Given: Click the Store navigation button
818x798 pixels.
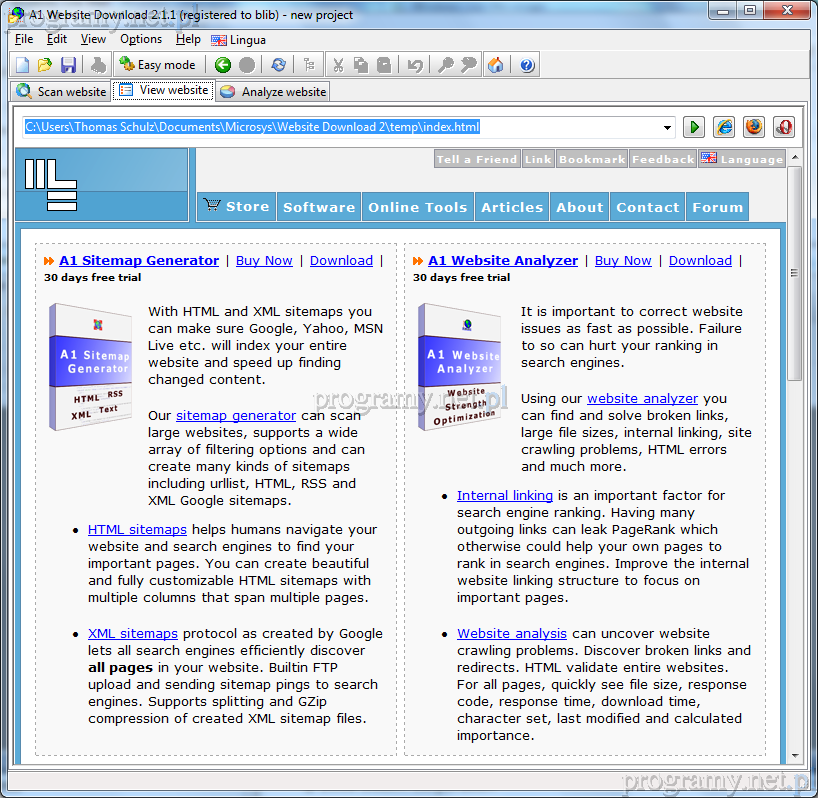Looking at the screenshot, I should click(x=236, y=207).
